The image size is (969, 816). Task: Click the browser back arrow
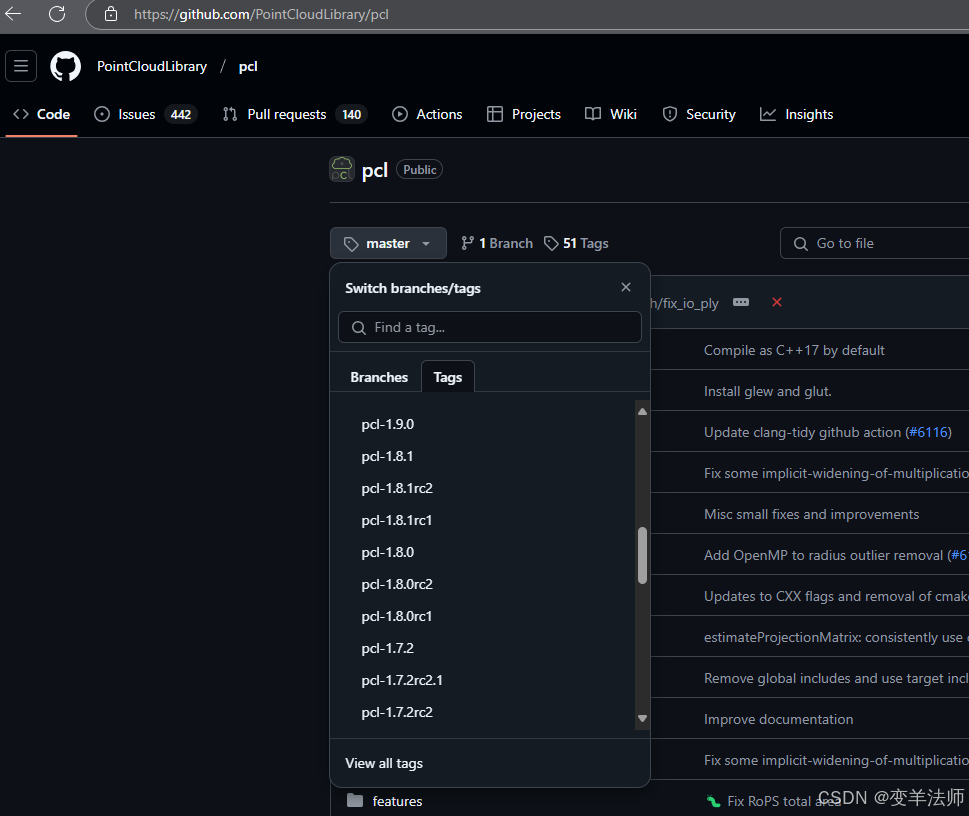pos(13,14)
